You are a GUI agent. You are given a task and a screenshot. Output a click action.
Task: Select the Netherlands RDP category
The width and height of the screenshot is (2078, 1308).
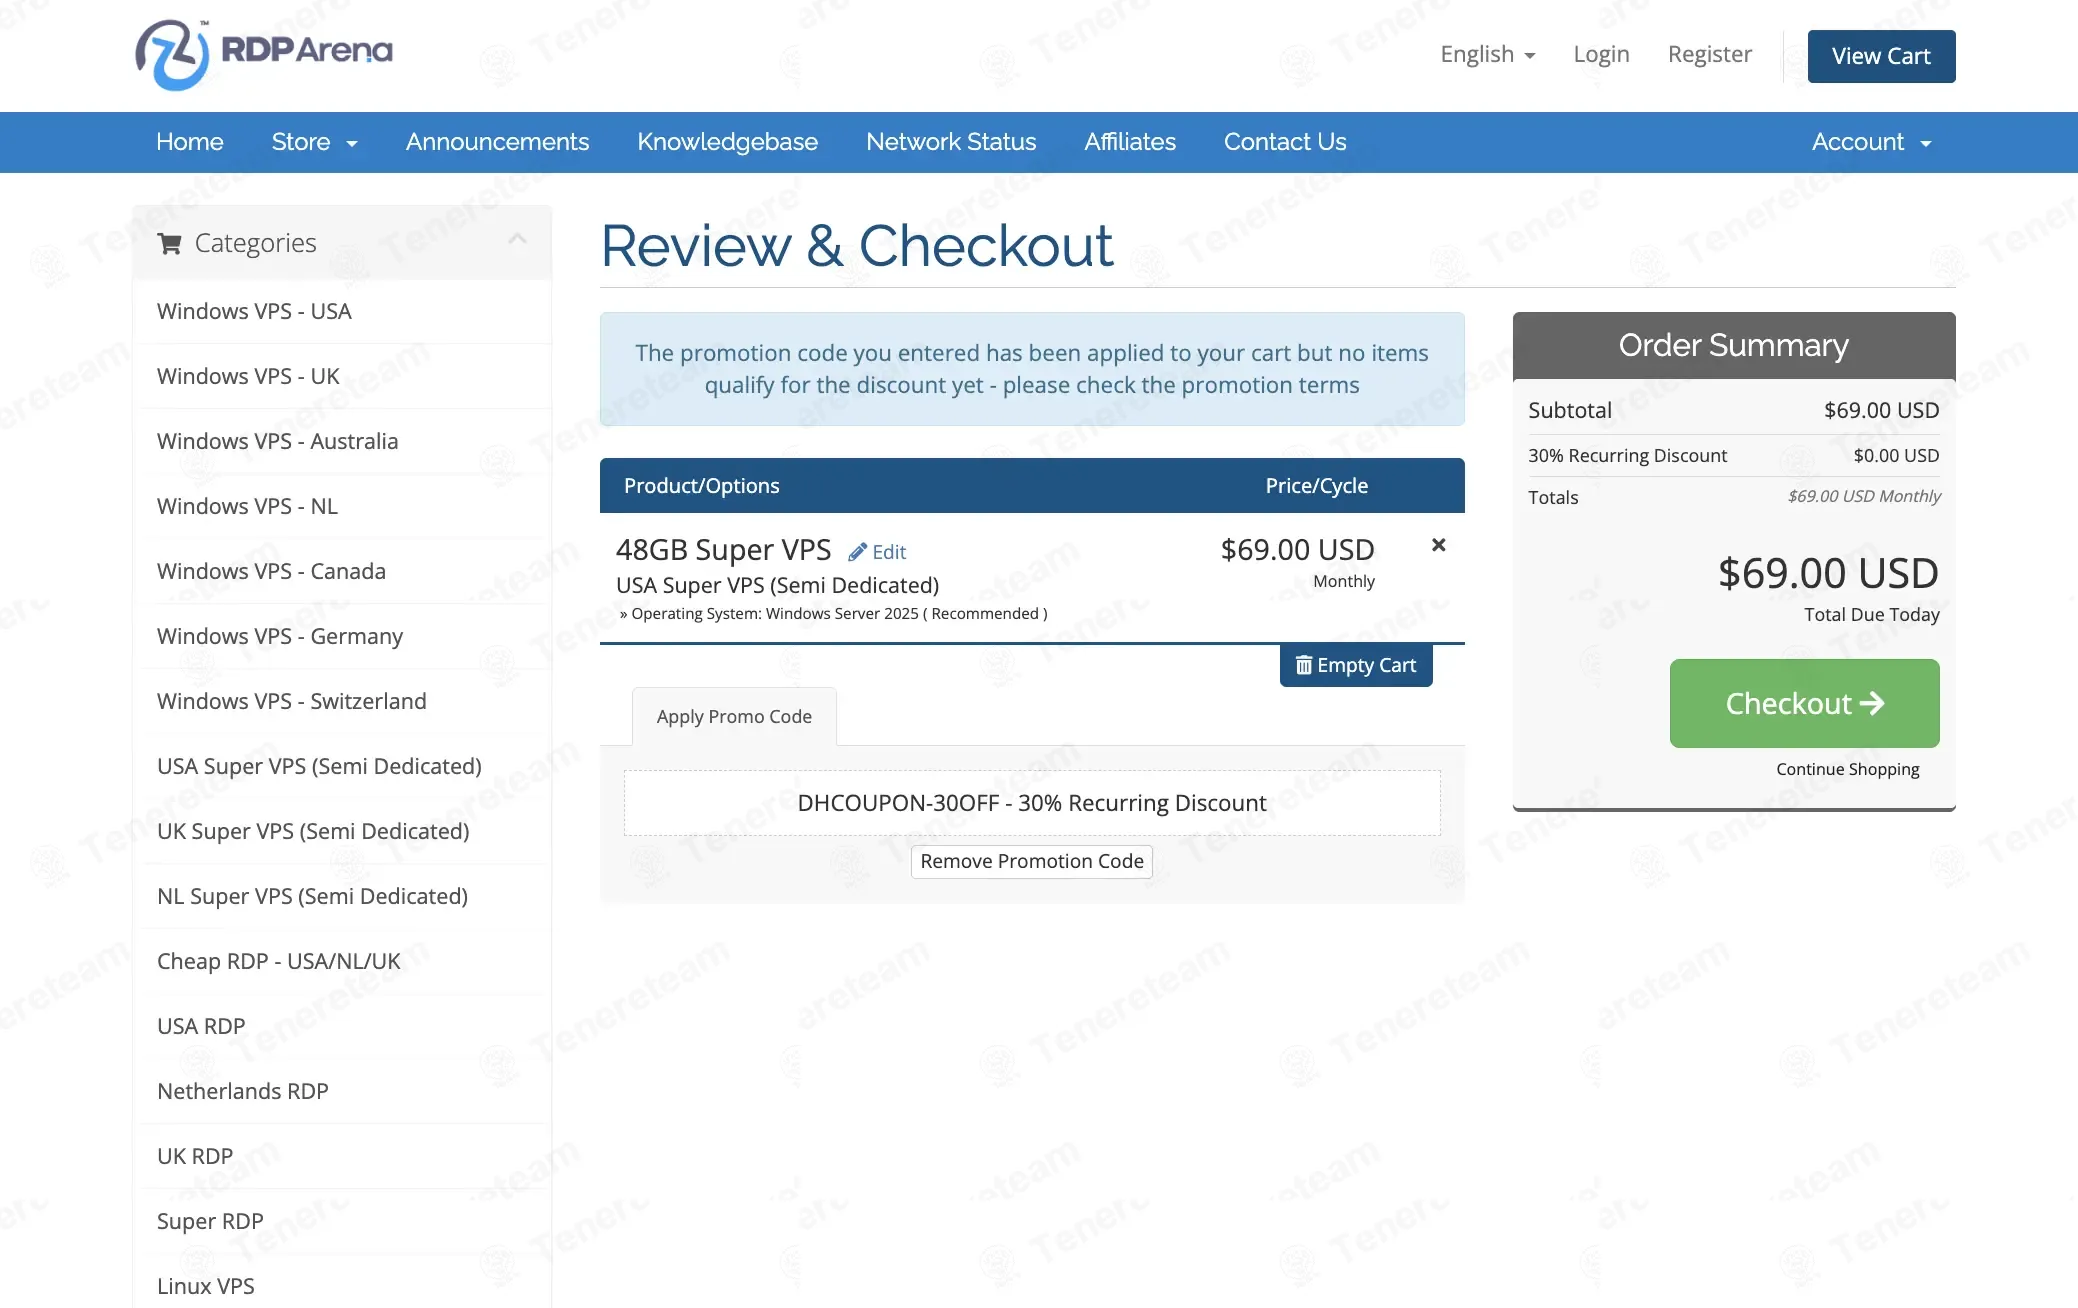(x=342, y=1091)
